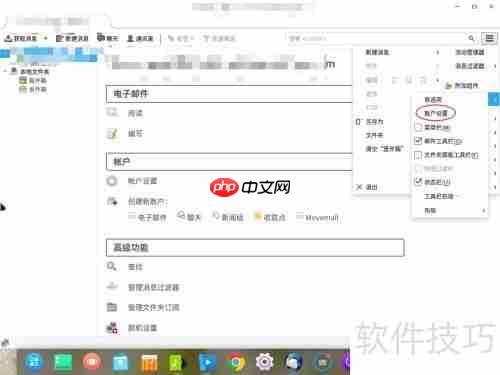The image size is (500, 375).
Task: Click the Manage message filters icon
Action: tap(112, 286)
